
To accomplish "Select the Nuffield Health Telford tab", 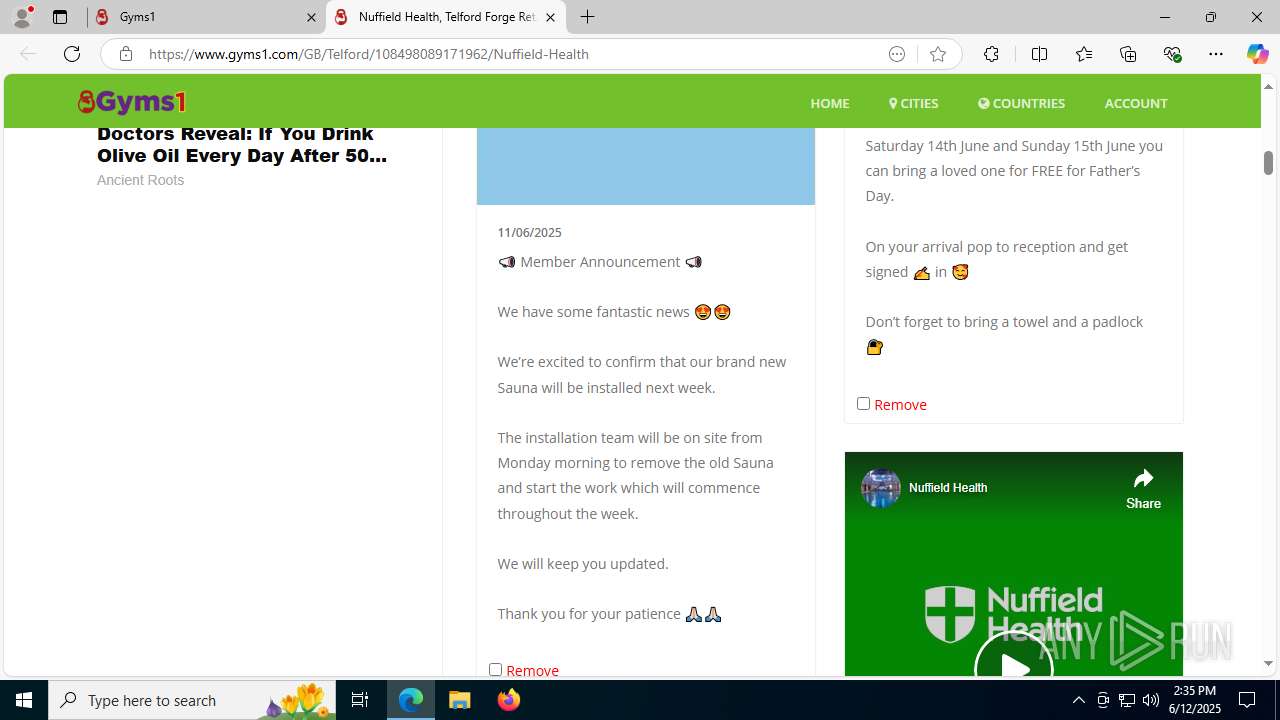I will point(446,17).
